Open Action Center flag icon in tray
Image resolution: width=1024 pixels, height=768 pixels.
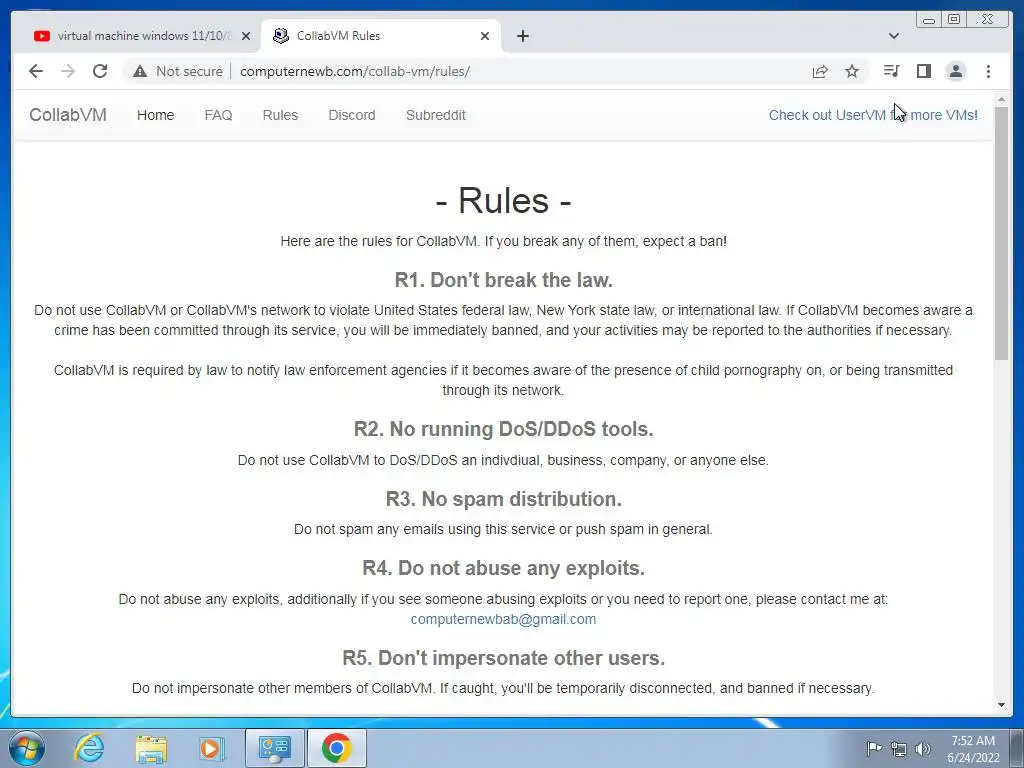tap(873, 748)
